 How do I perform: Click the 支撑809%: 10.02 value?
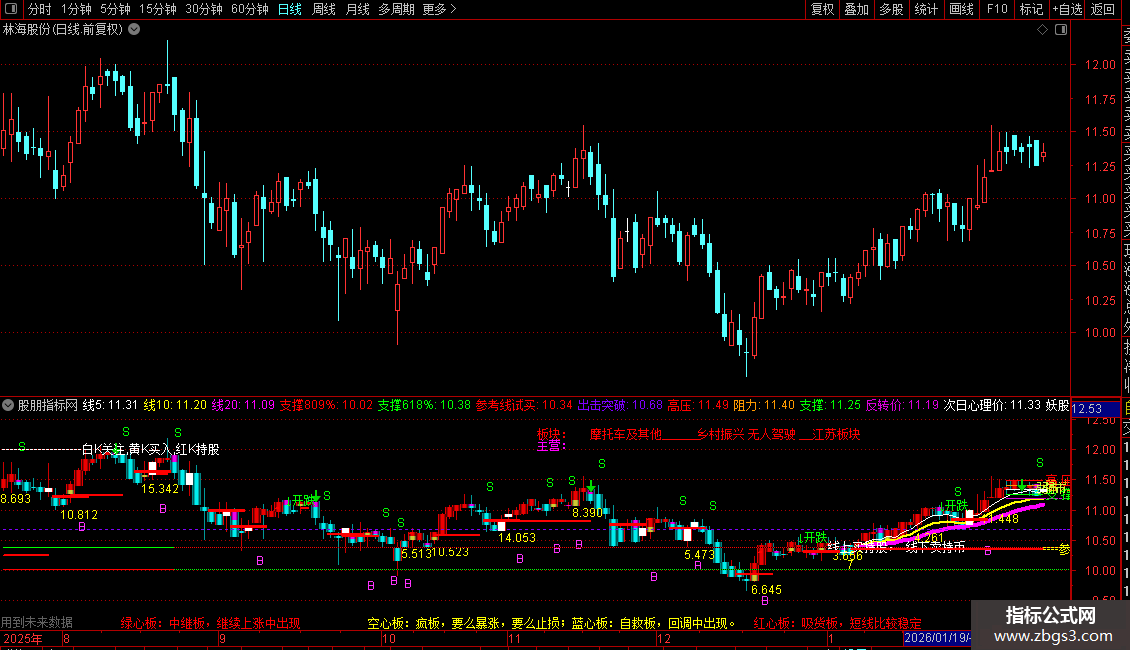[326, 405]
